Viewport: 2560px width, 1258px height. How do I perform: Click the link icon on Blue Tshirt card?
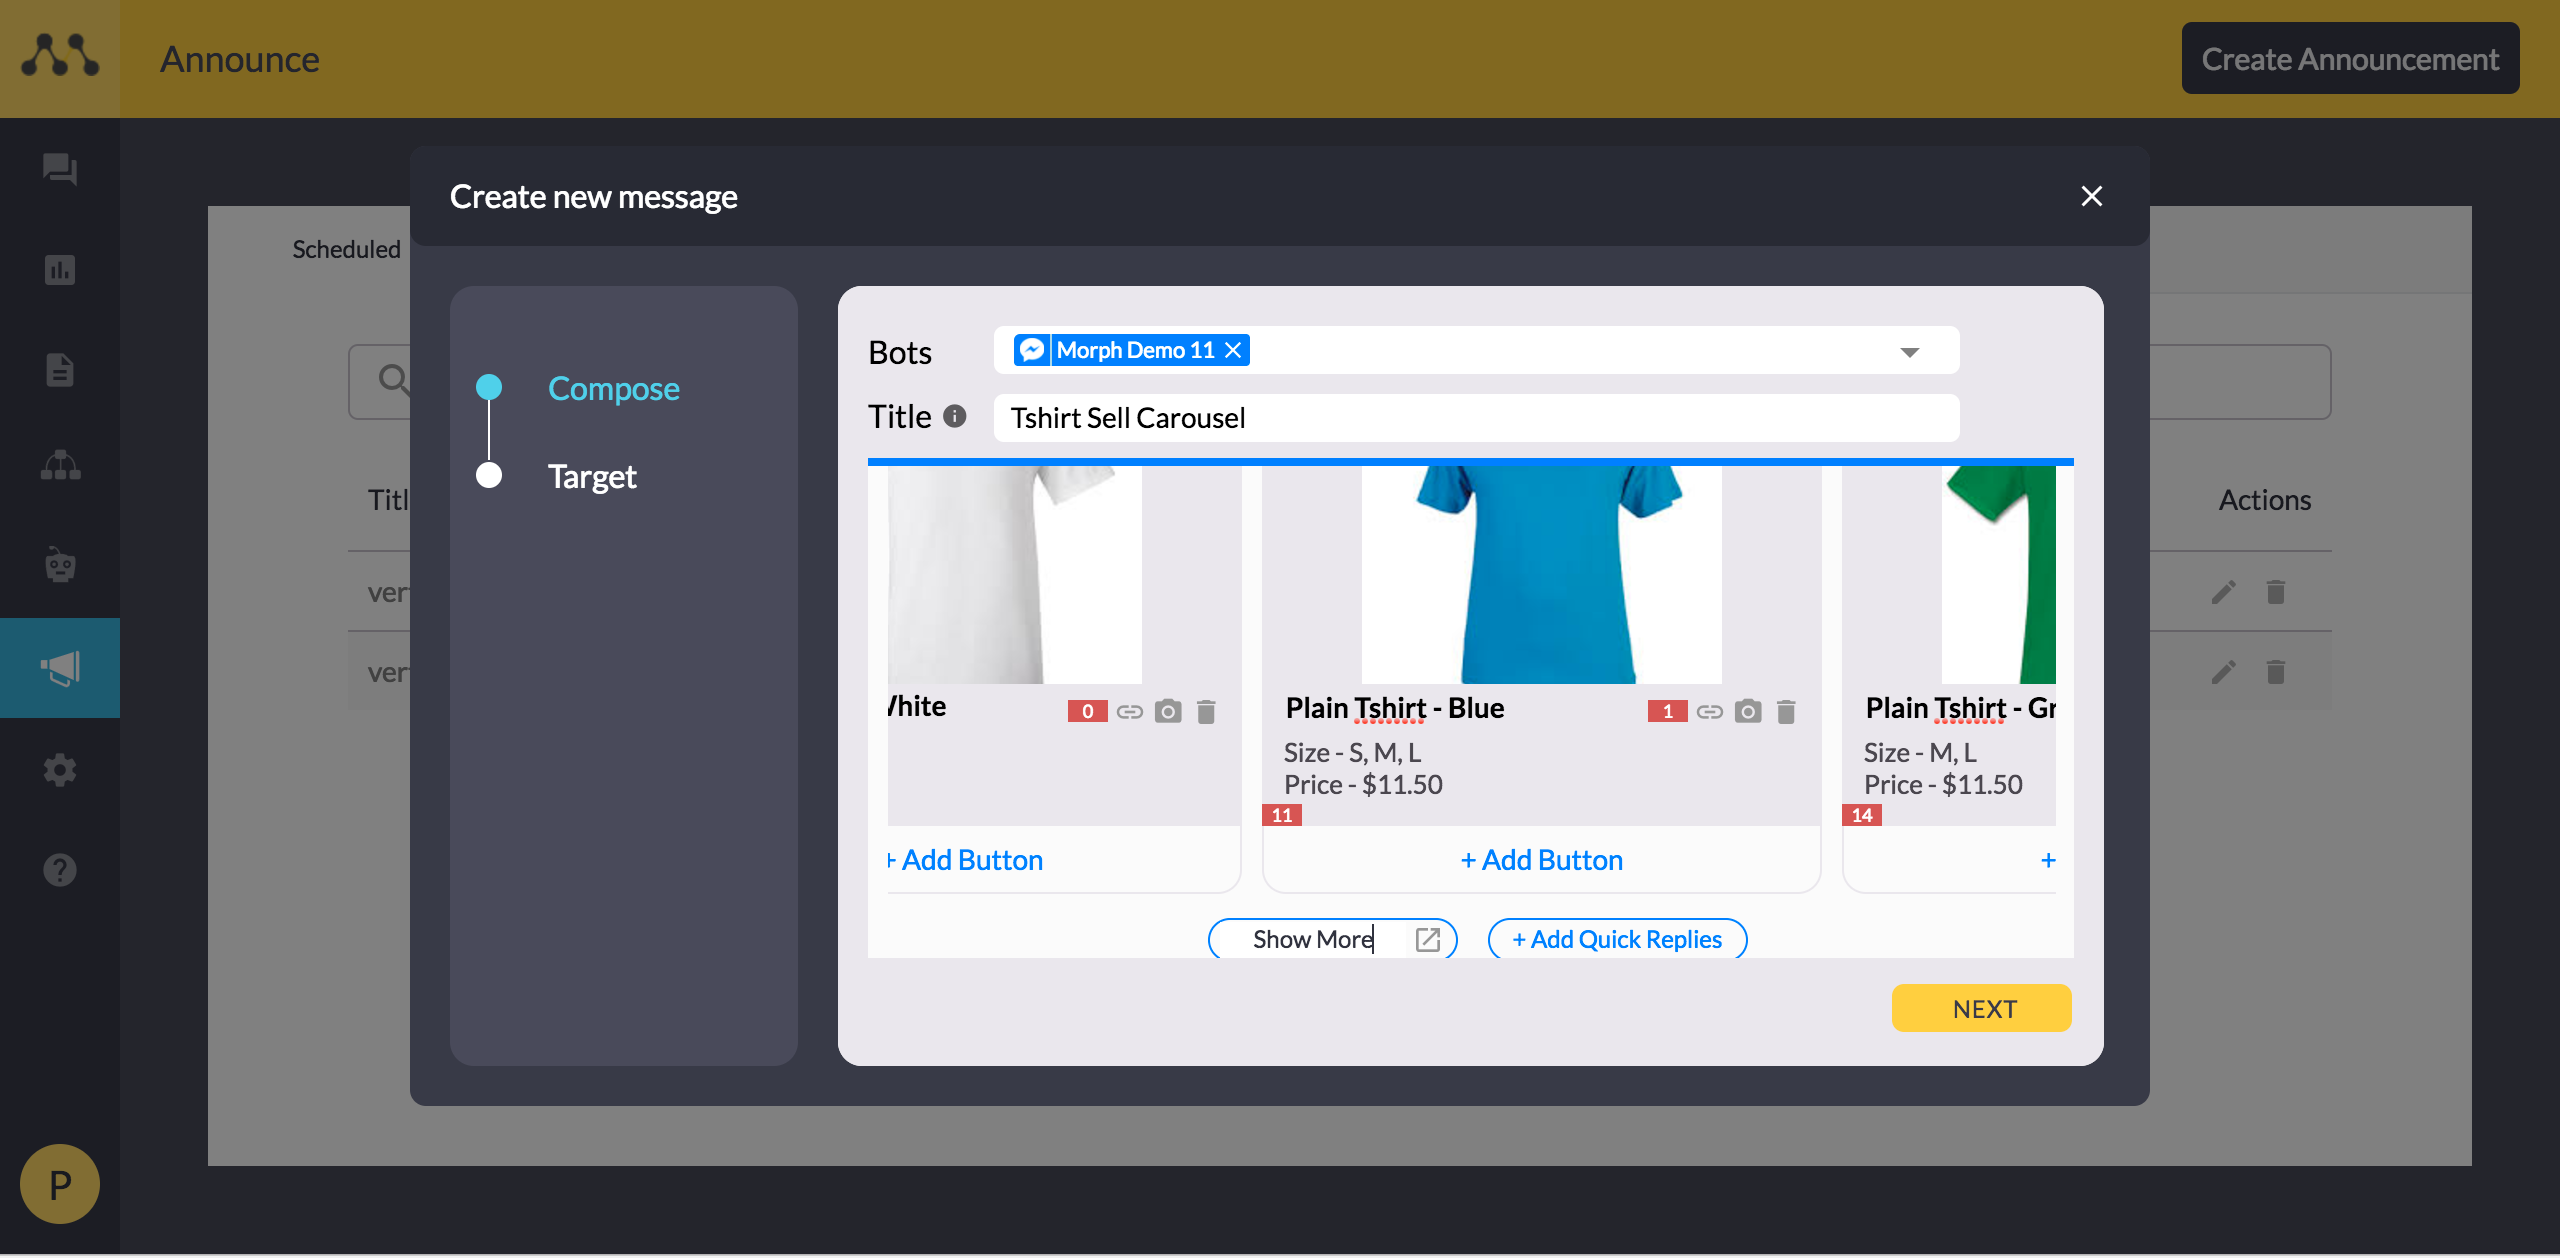[x=1709, y=711]
